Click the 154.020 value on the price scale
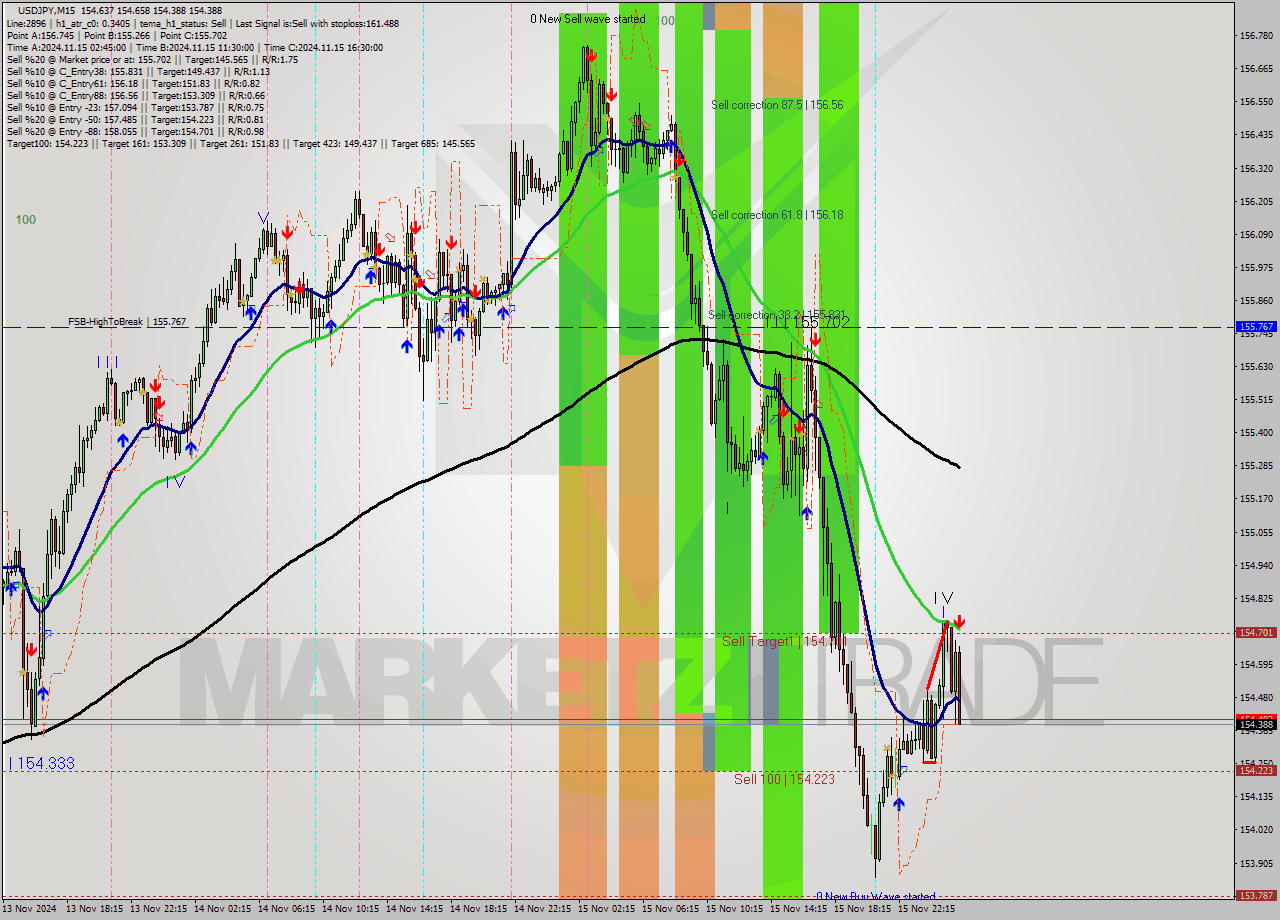 tap(1255, 830)
